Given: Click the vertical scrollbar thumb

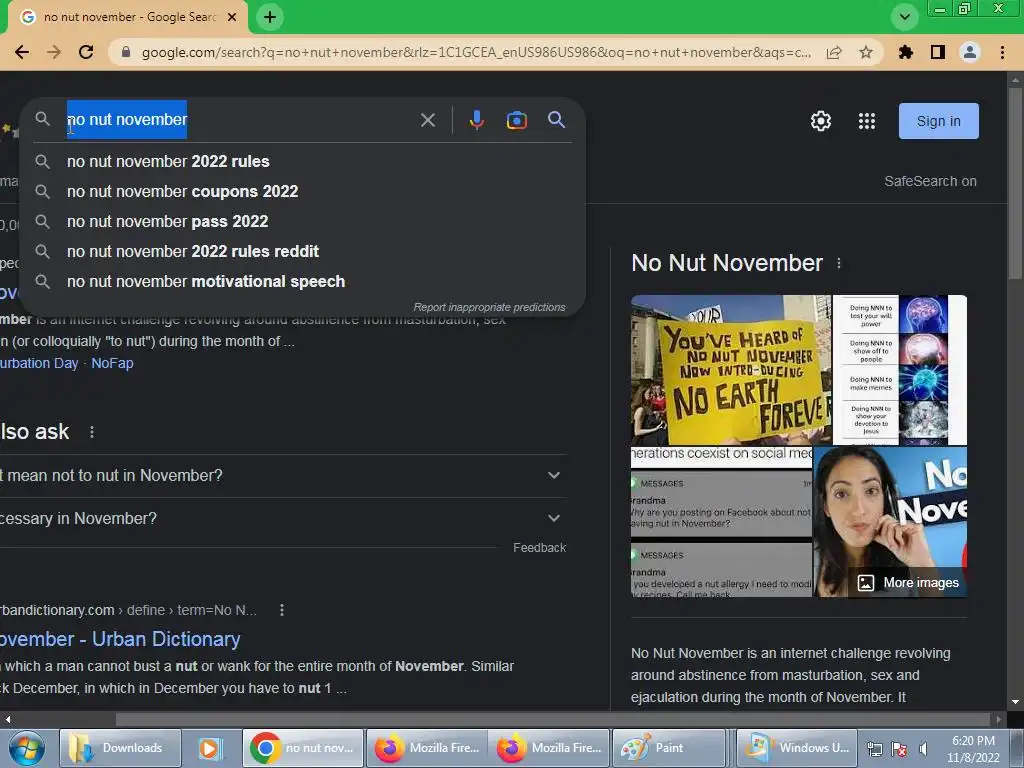Looking at the screenshot, I should 1016,183.
